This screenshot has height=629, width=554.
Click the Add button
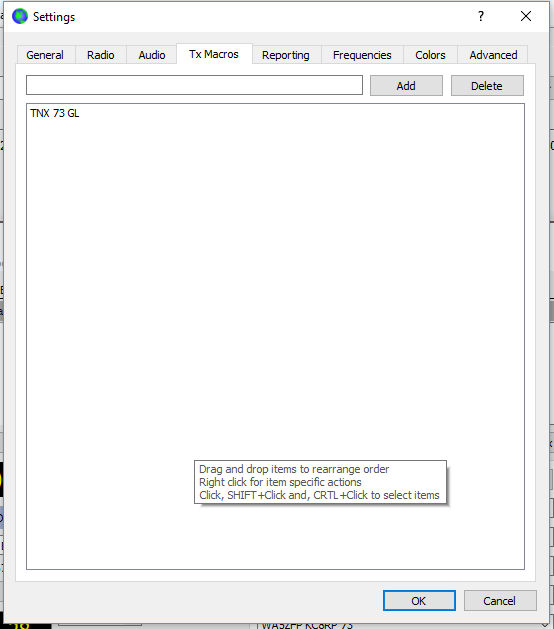click(406, 85)
